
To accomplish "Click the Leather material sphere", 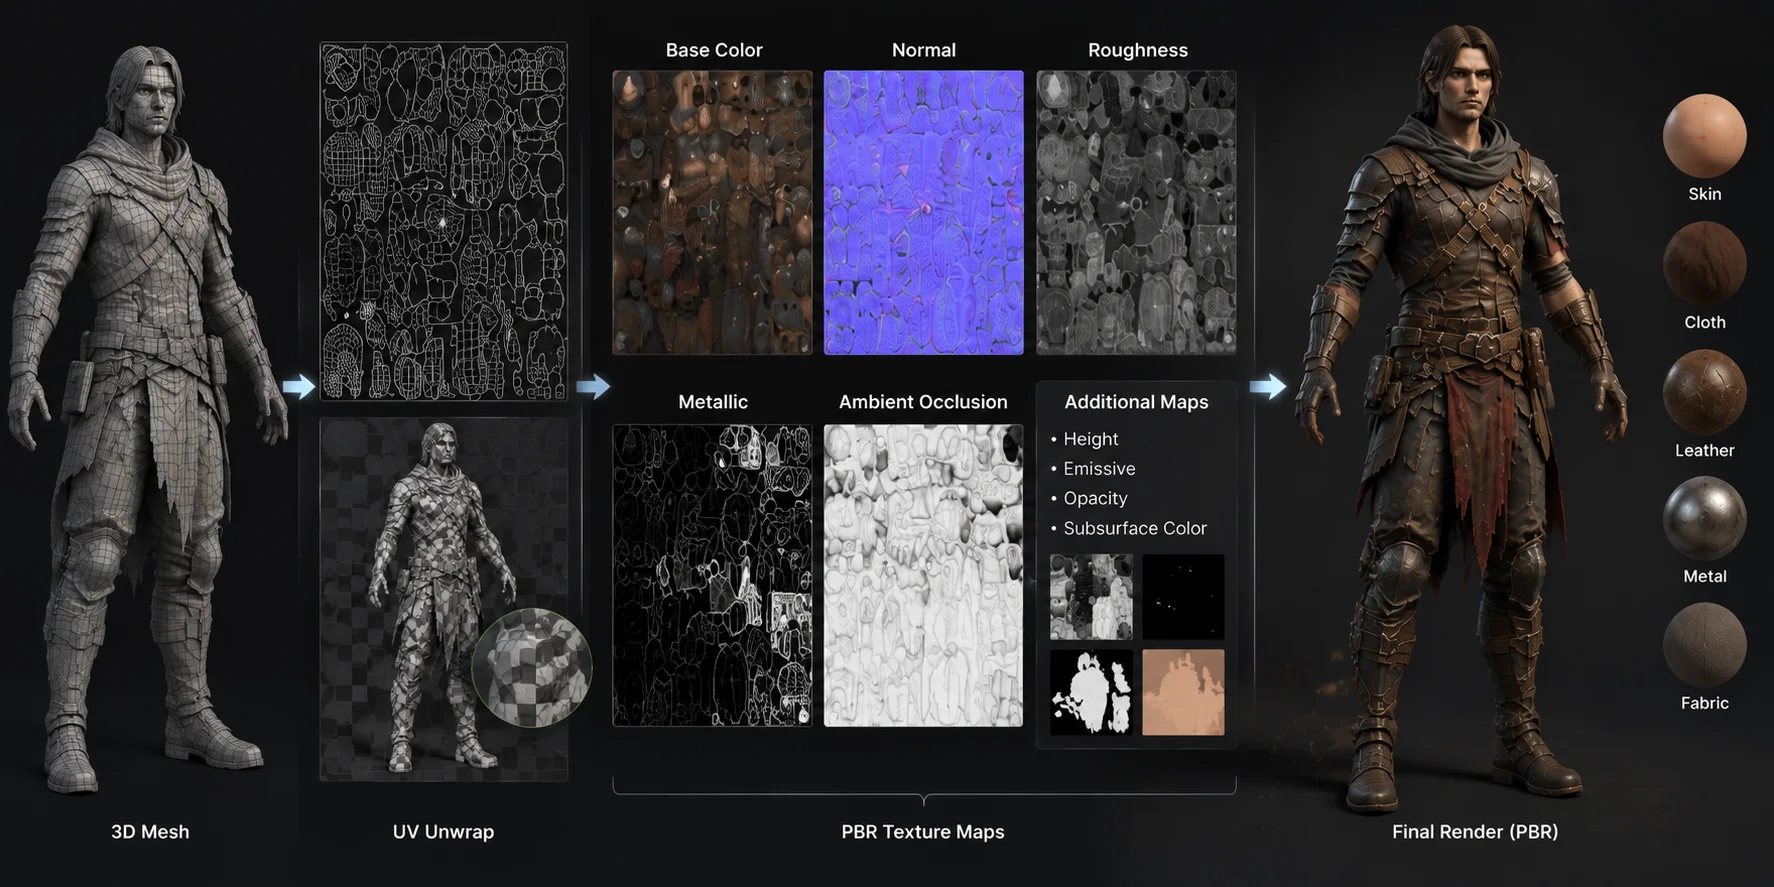I will 1704,392.
